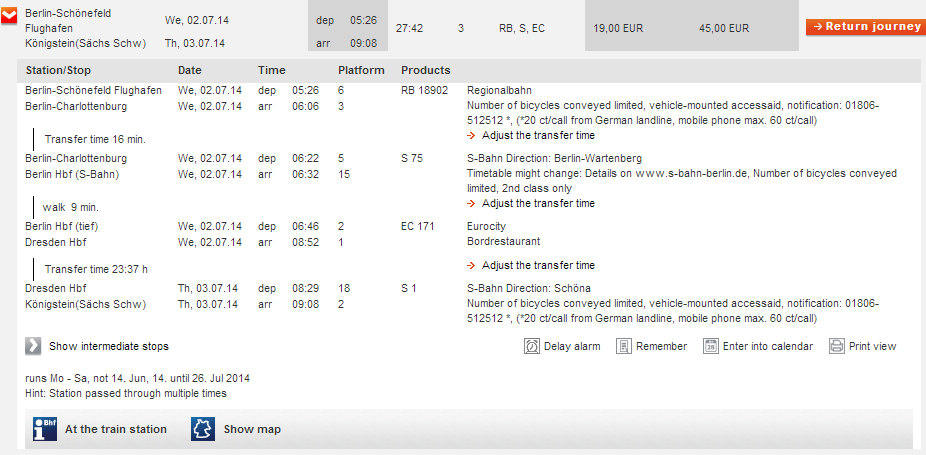Click the runs Mo - Sa note
This screenshot has height=455, width=926.
coord(138,378)
